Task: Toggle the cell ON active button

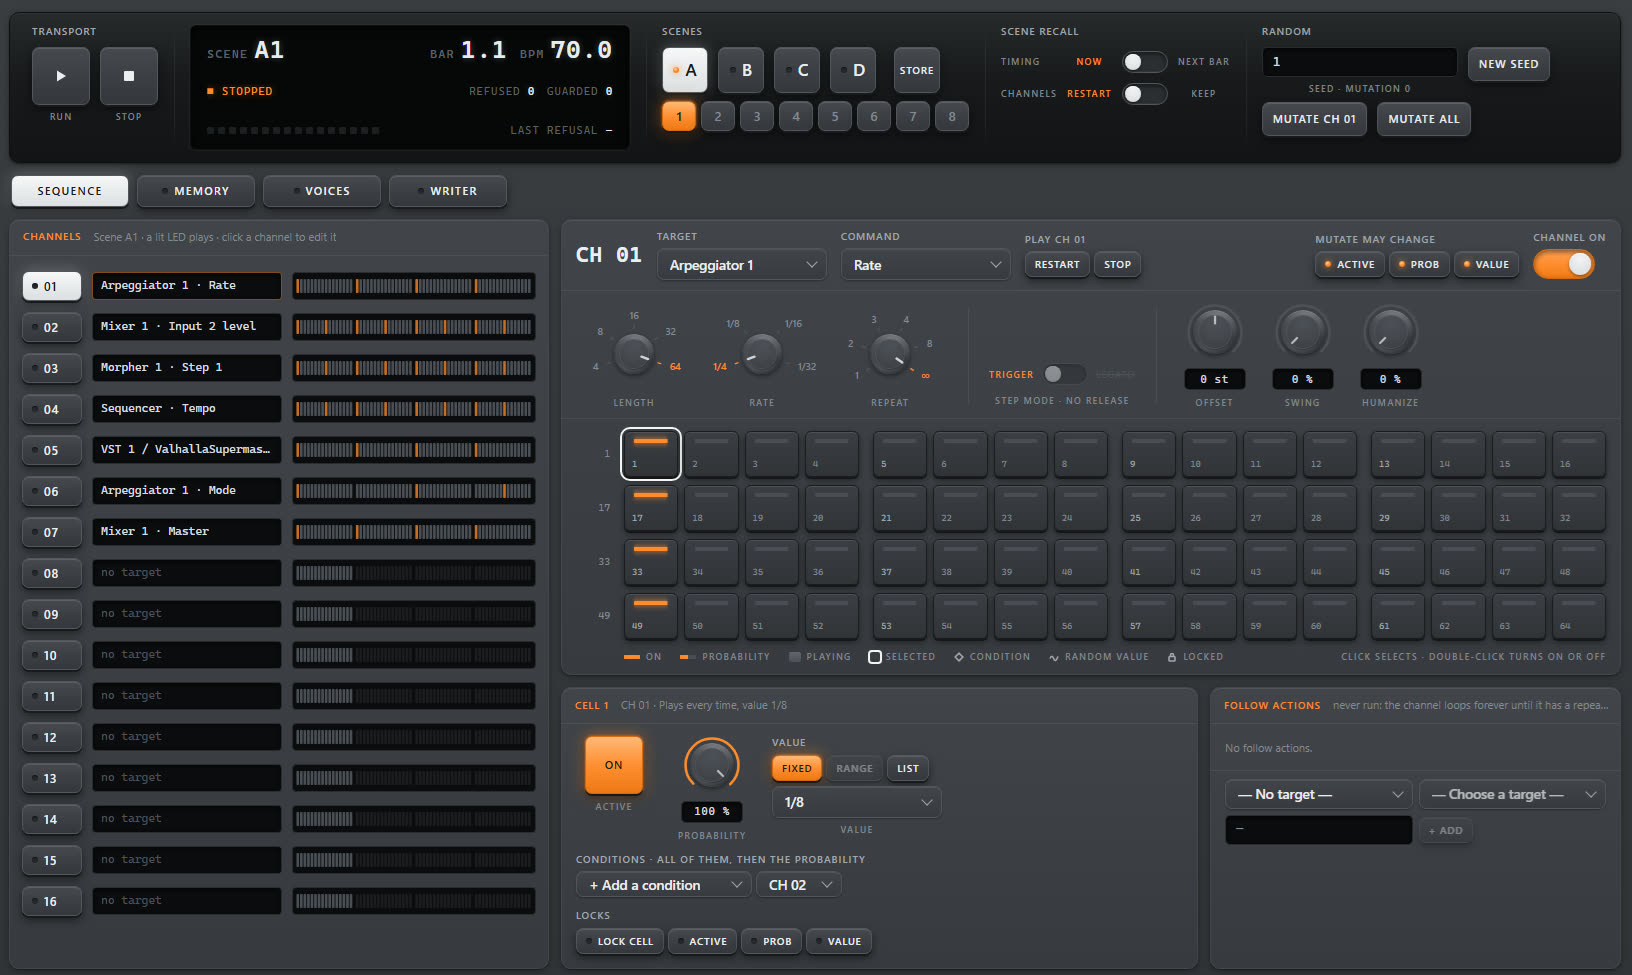Action: point(614,765)
